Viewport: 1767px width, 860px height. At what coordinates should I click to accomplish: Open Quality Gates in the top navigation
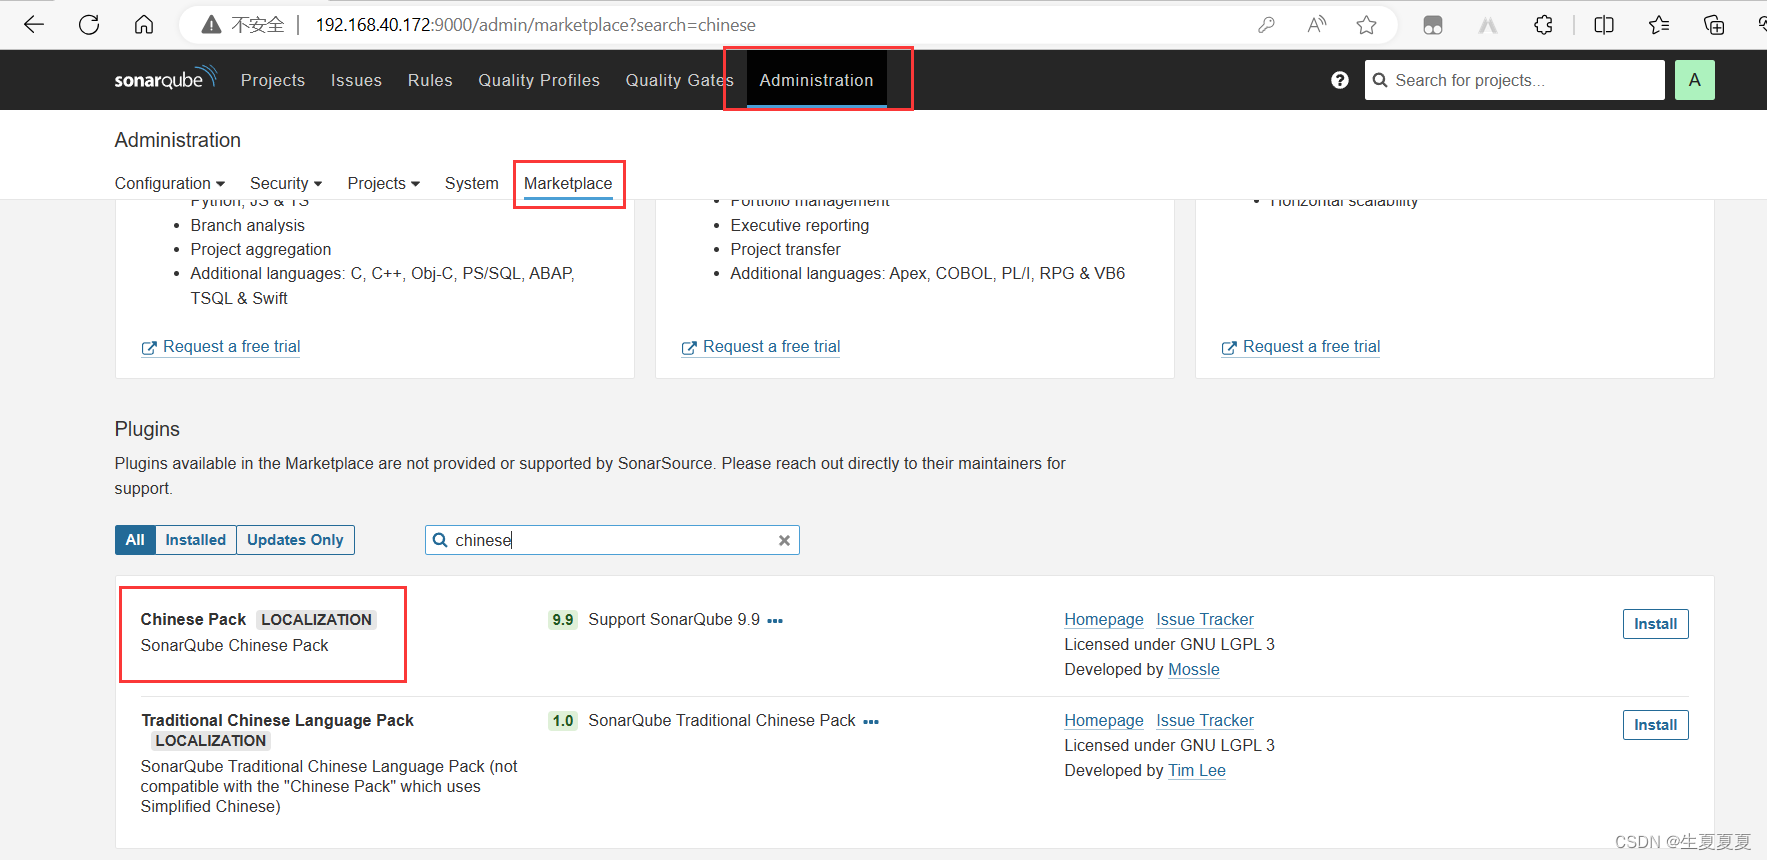679,80
